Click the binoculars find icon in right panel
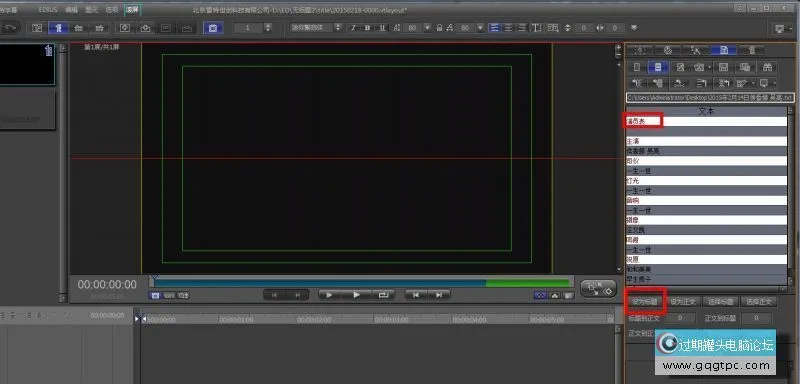This screenshot has width=800, height=384. [x=767, y=67]
